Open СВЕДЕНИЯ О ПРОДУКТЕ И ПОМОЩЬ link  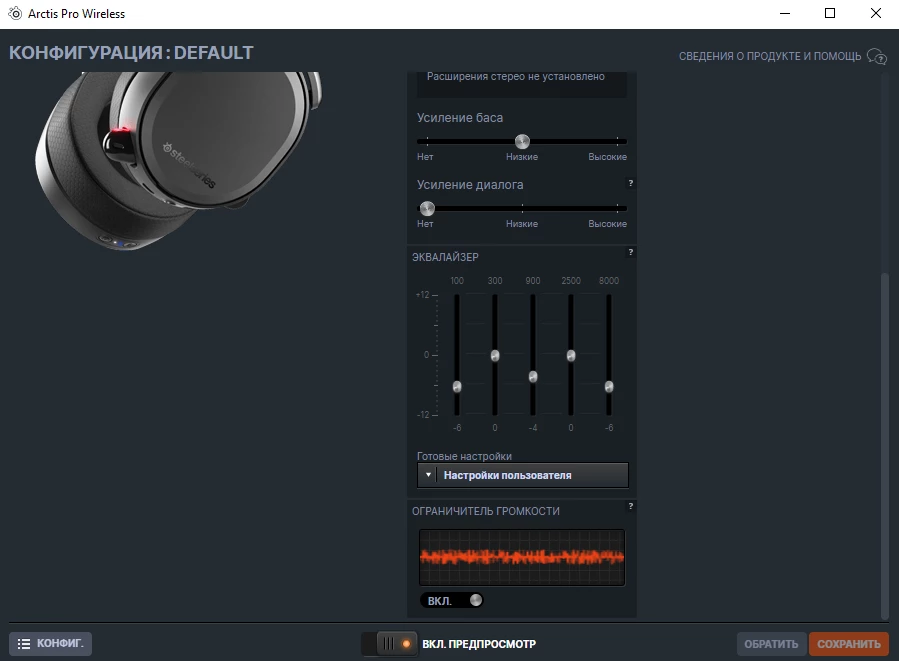click(770, 56)
